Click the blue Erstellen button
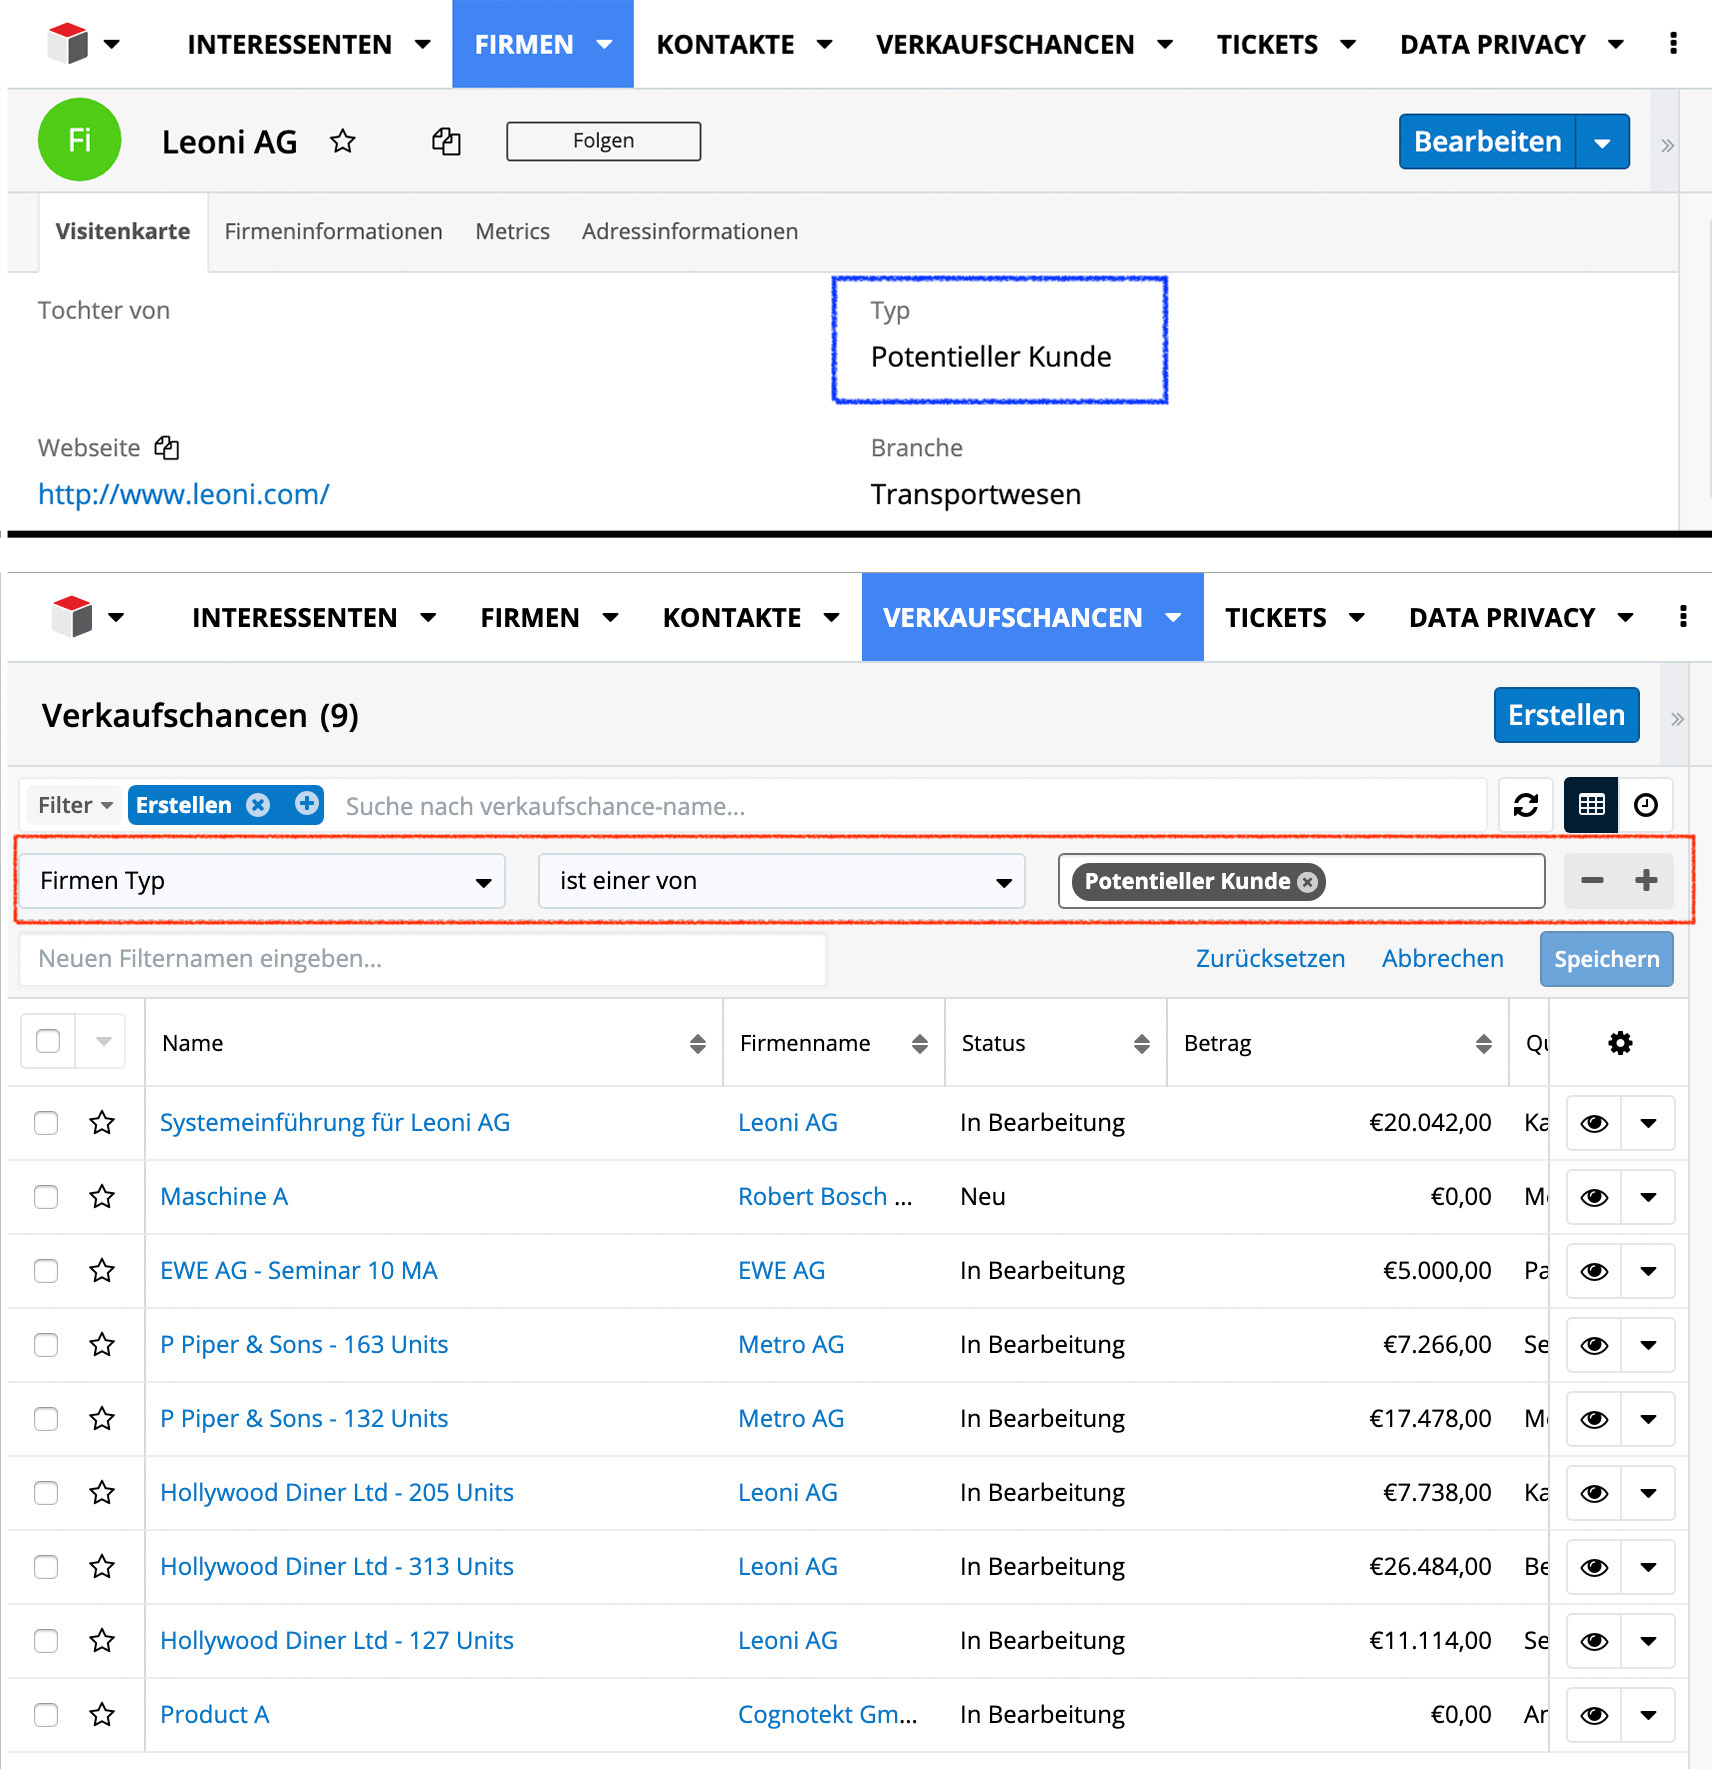This screenshot has width=1712, height=1769. point(1566,715)
